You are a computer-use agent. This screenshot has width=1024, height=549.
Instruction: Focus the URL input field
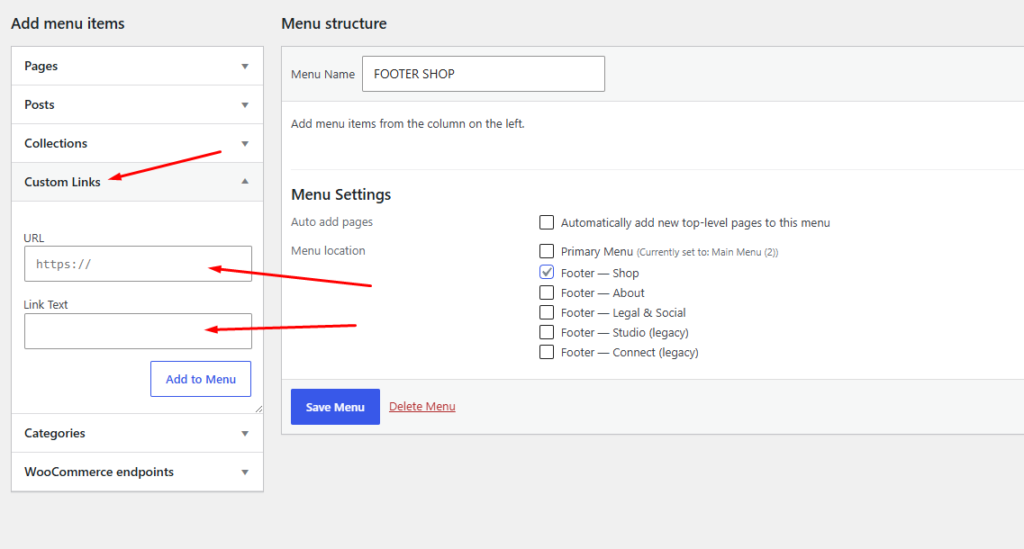(x=138, y=264)
